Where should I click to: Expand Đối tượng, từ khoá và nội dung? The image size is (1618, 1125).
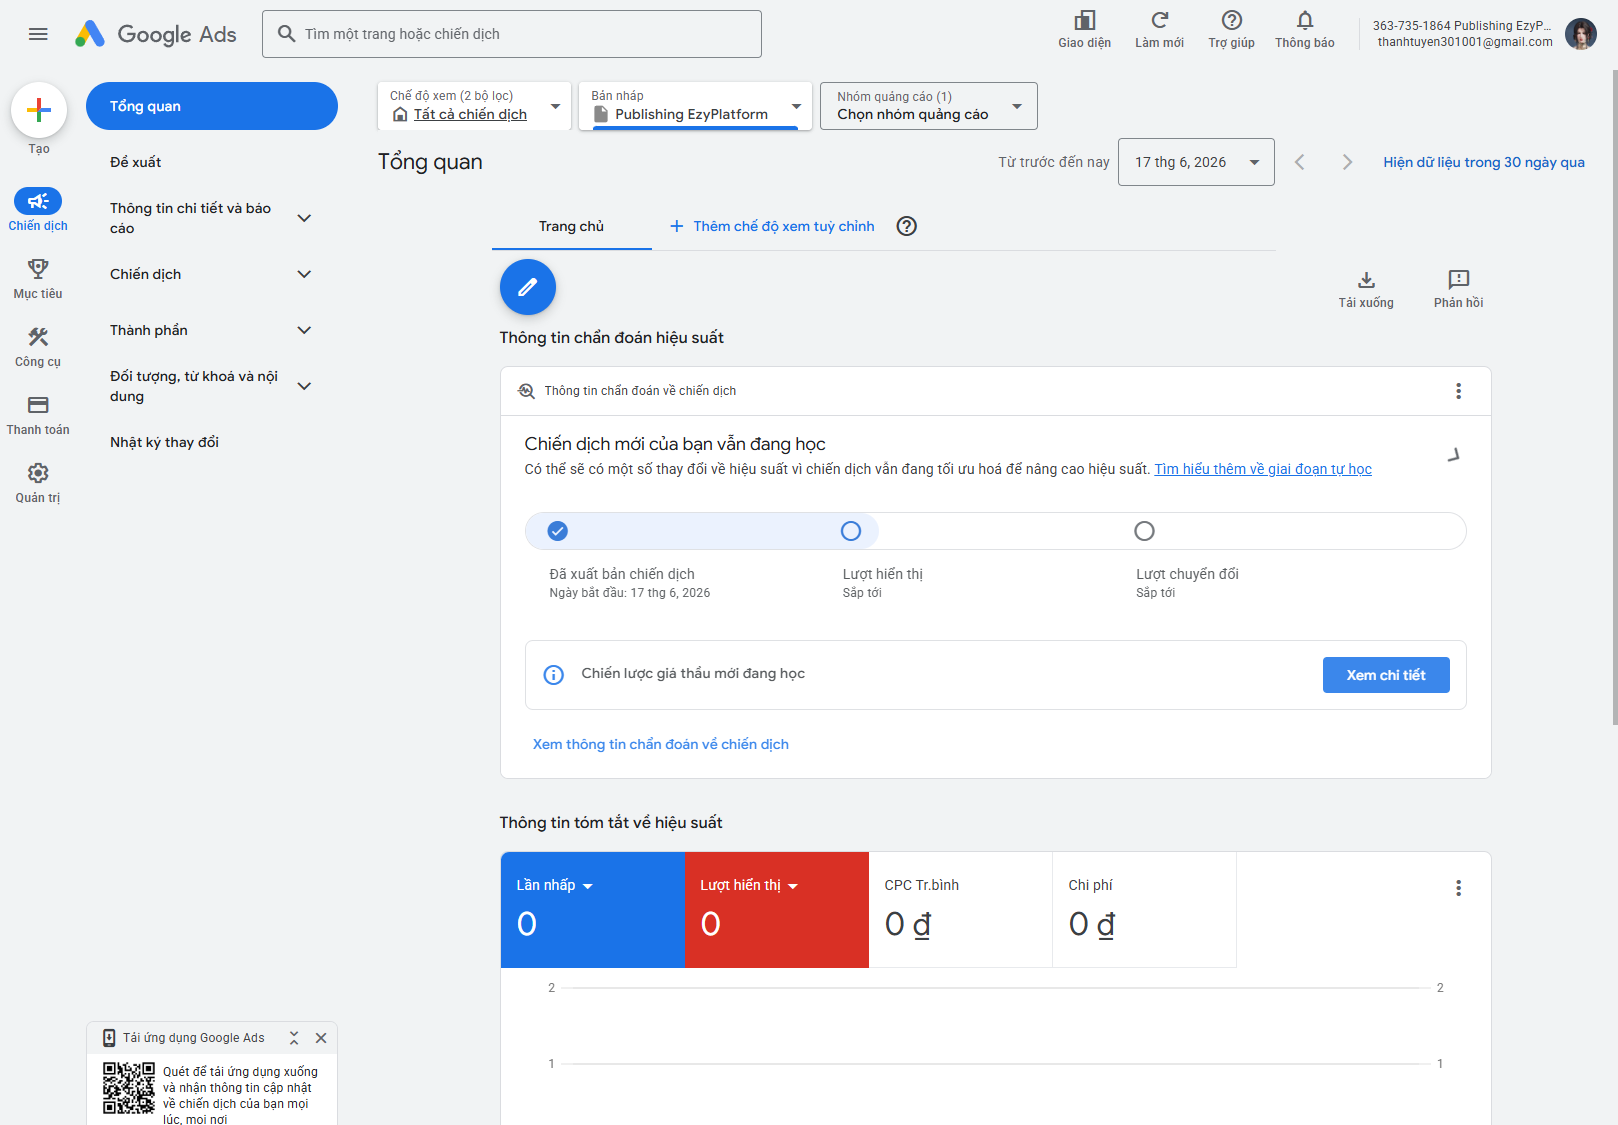[305, 386]
